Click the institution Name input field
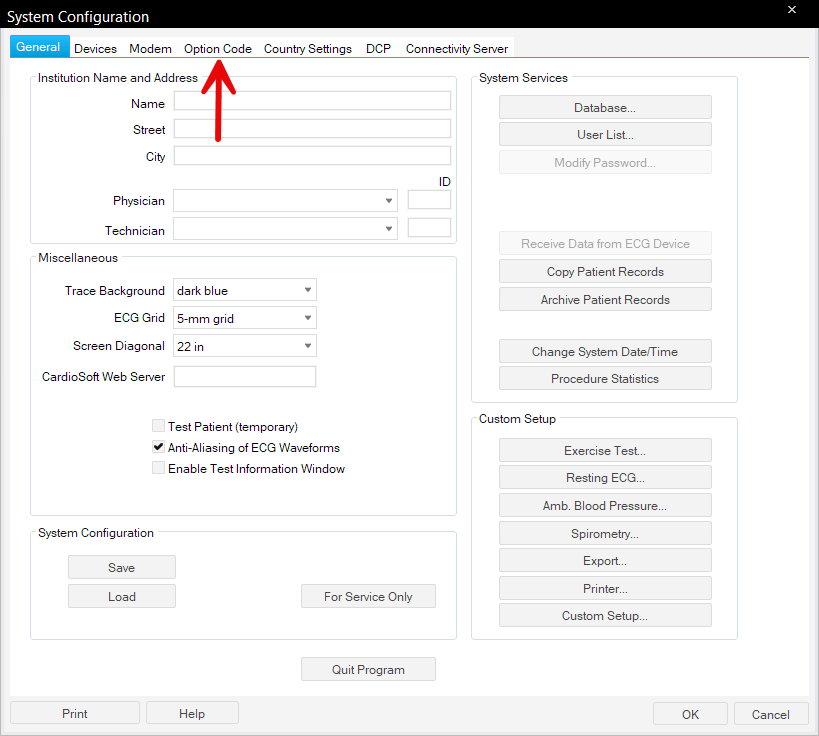The width and height of the screenshot is (819, 736). (312, 101)
